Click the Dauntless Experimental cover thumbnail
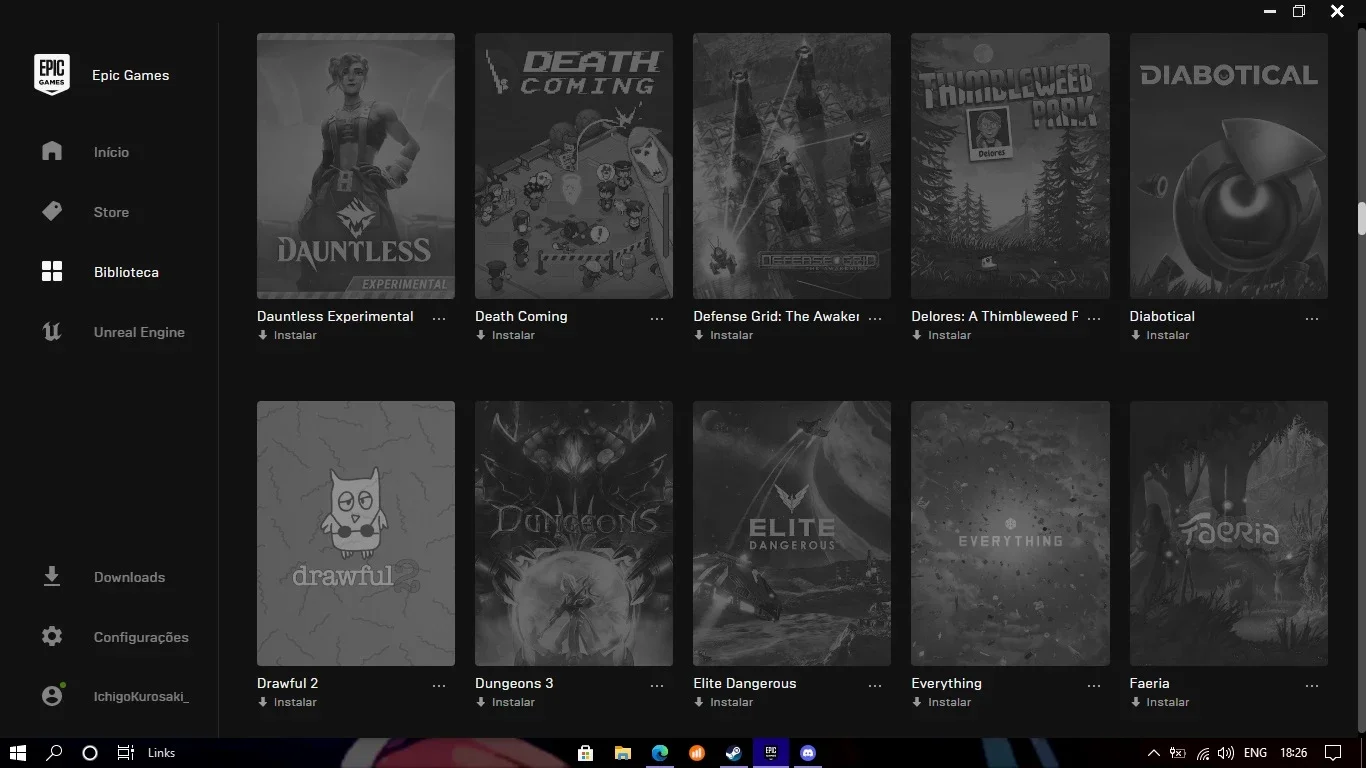1366x768 pixels. coord(356,166)
